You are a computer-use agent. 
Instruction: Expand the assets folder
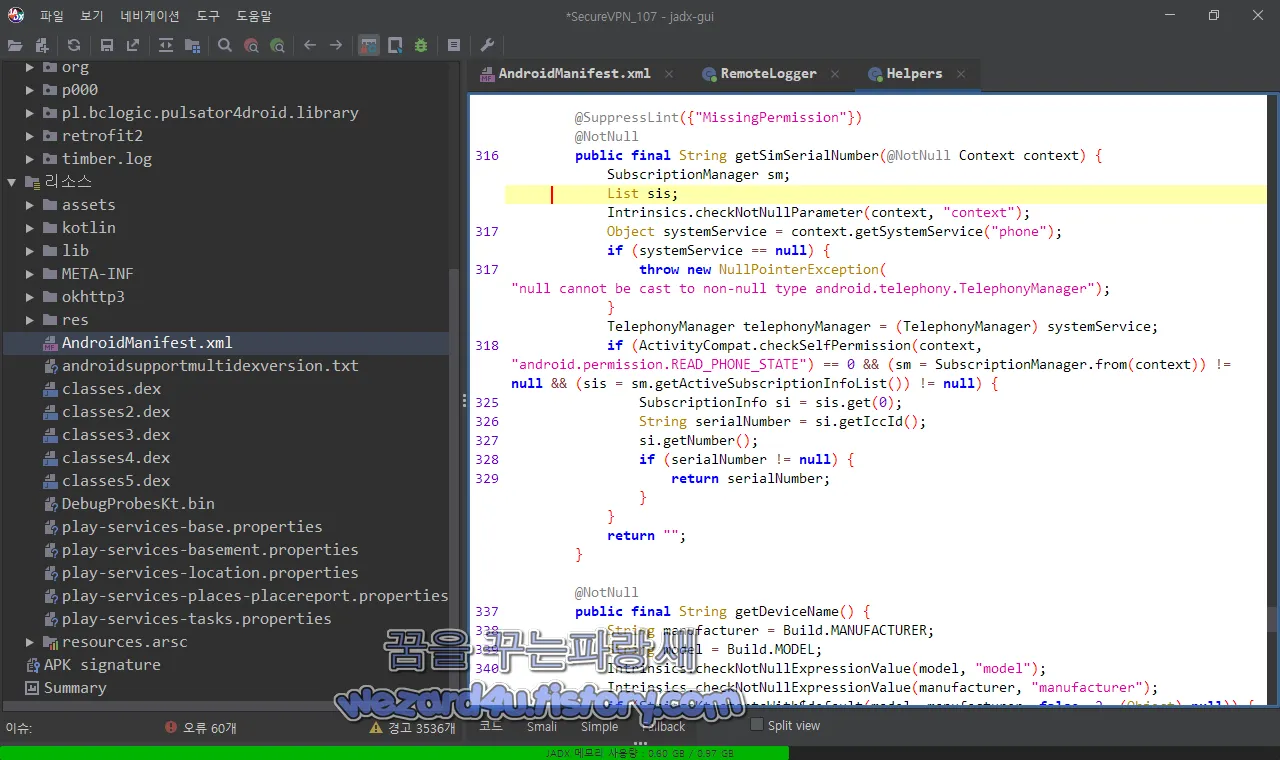tap(30, 205)
